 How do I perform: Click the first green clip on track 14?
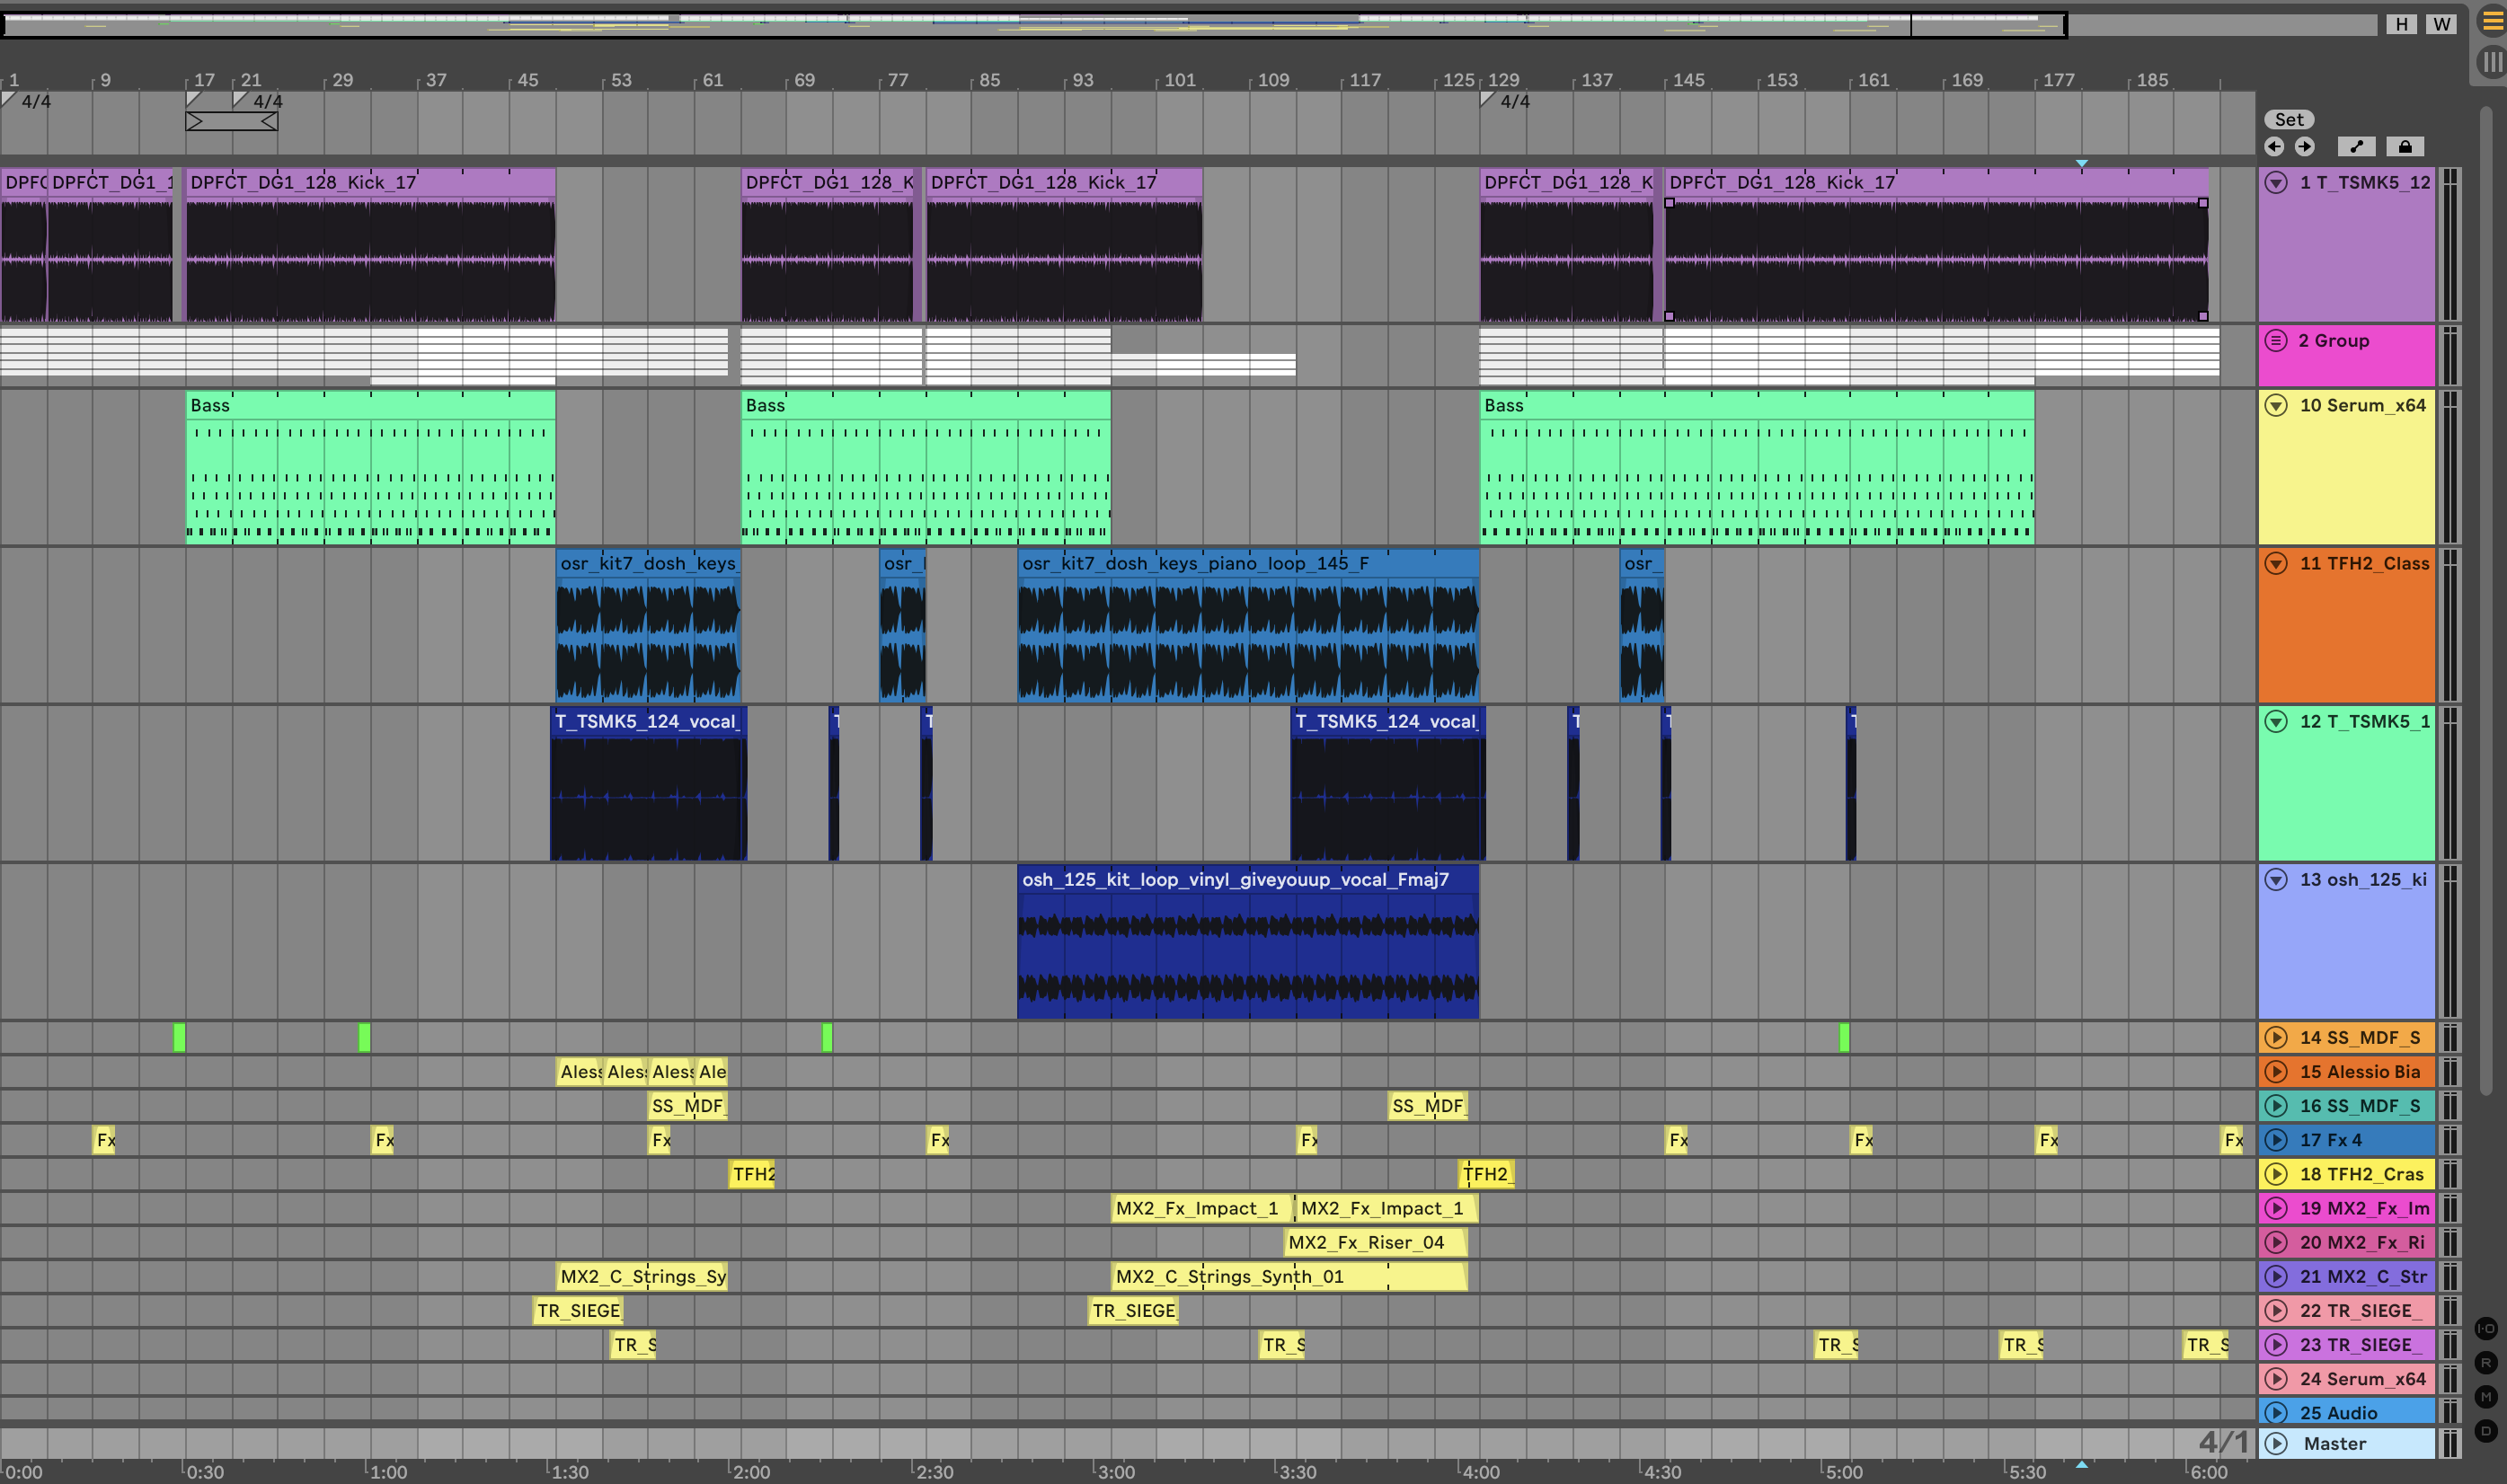(x=179, y=1037)
